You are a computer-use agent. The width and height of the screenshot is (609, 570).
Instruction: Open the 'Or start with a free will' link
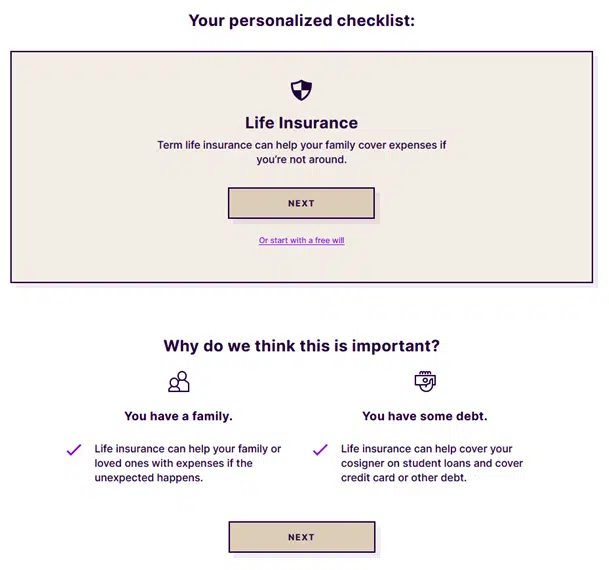pyautogui.click(x=301, y=241)
